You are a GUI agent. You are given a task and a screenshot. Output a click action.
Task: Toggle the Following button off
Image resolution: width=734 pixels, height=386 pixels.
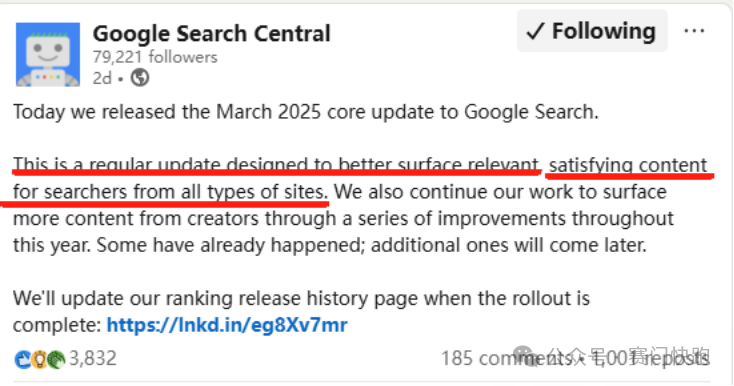click(592, 31)
